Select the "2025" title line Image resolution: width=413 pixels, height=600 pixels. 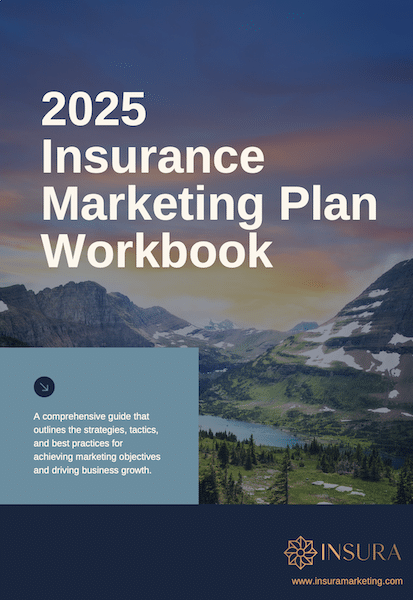(94, 109)
